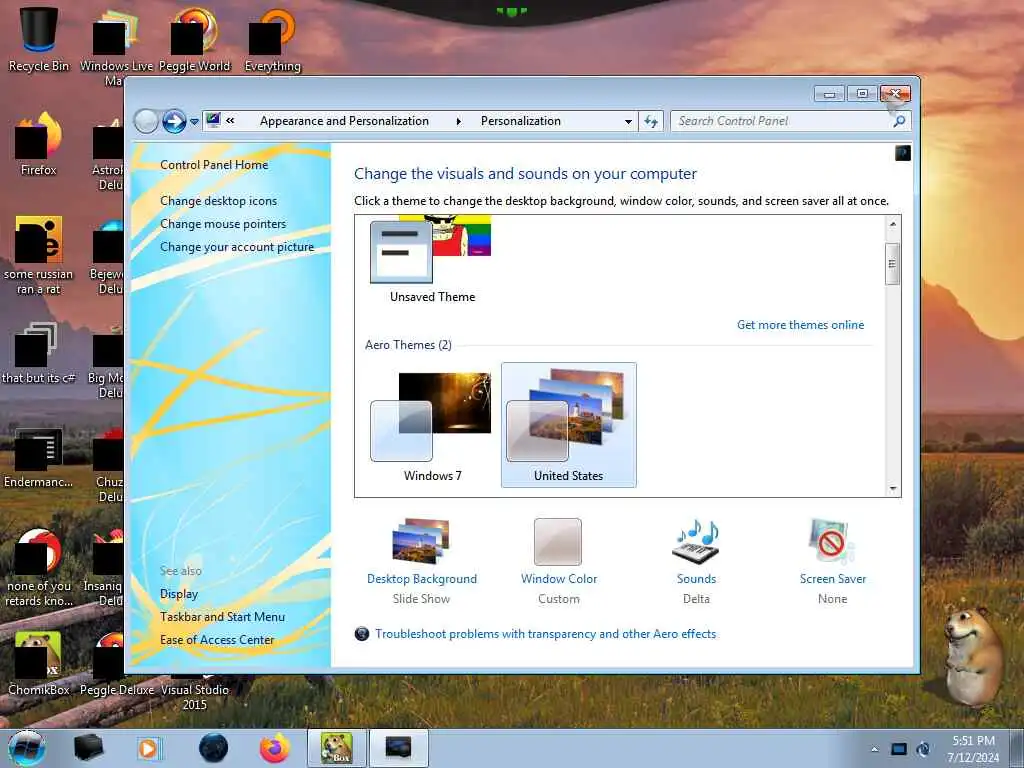Click the Control Panel icon in address bar
The height and width of the screenshot is (768, 1024).
tap(214, 120)
